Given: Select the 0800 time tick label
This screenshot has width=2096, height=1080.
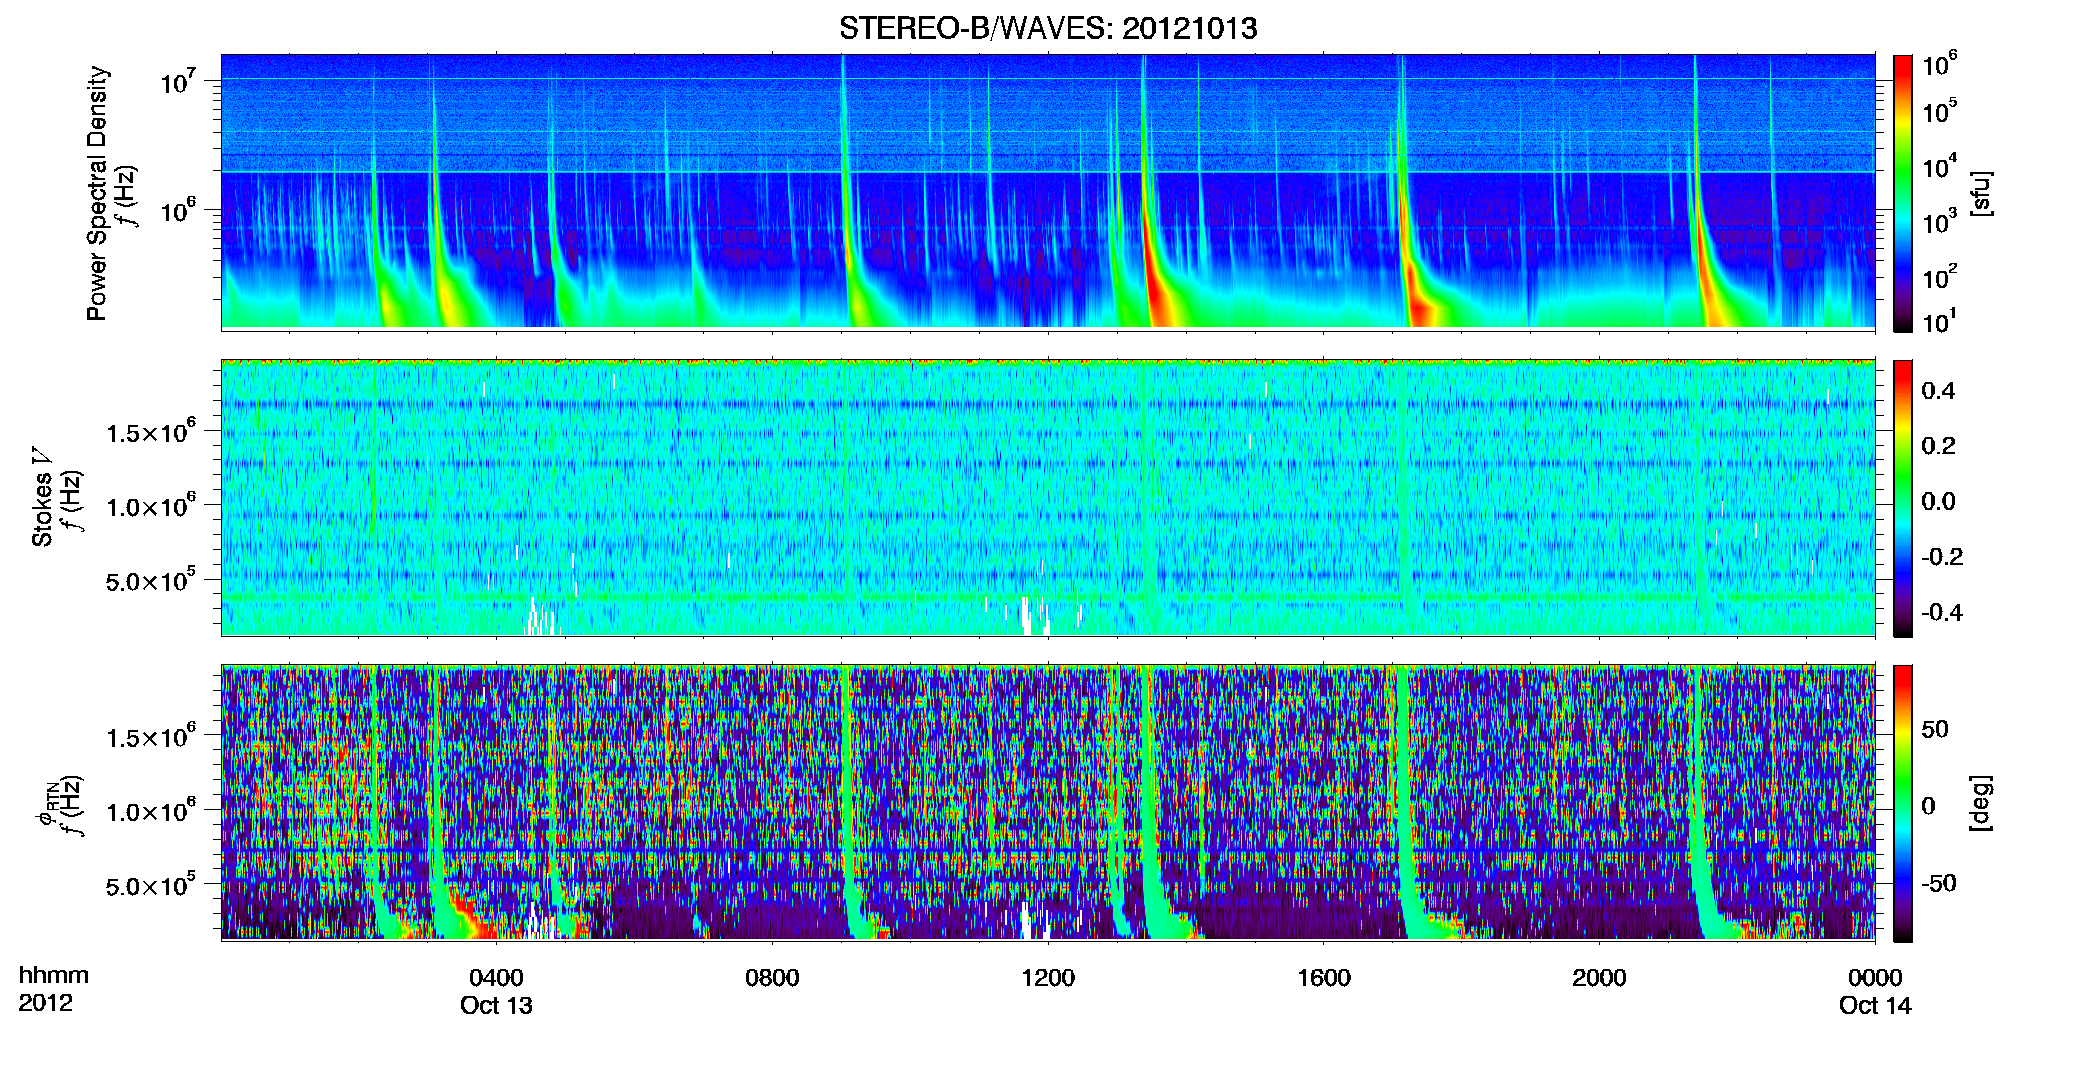Looking at the screenshot, I should coord(772,977).
